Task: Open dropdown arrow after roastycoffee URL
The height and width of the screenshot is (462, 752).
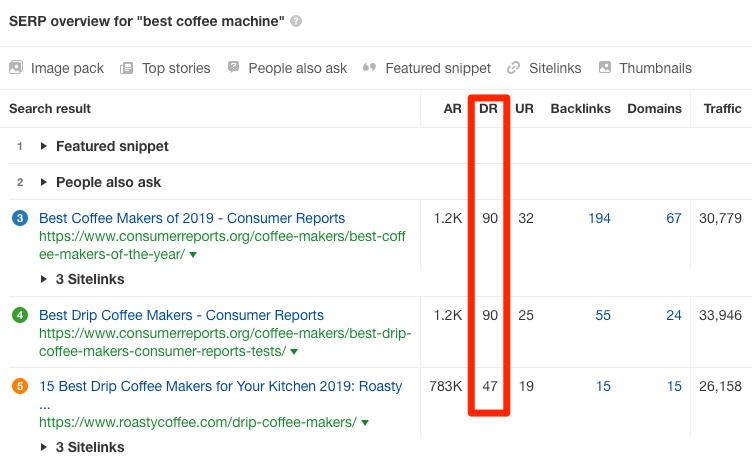Action: (364, 423)
